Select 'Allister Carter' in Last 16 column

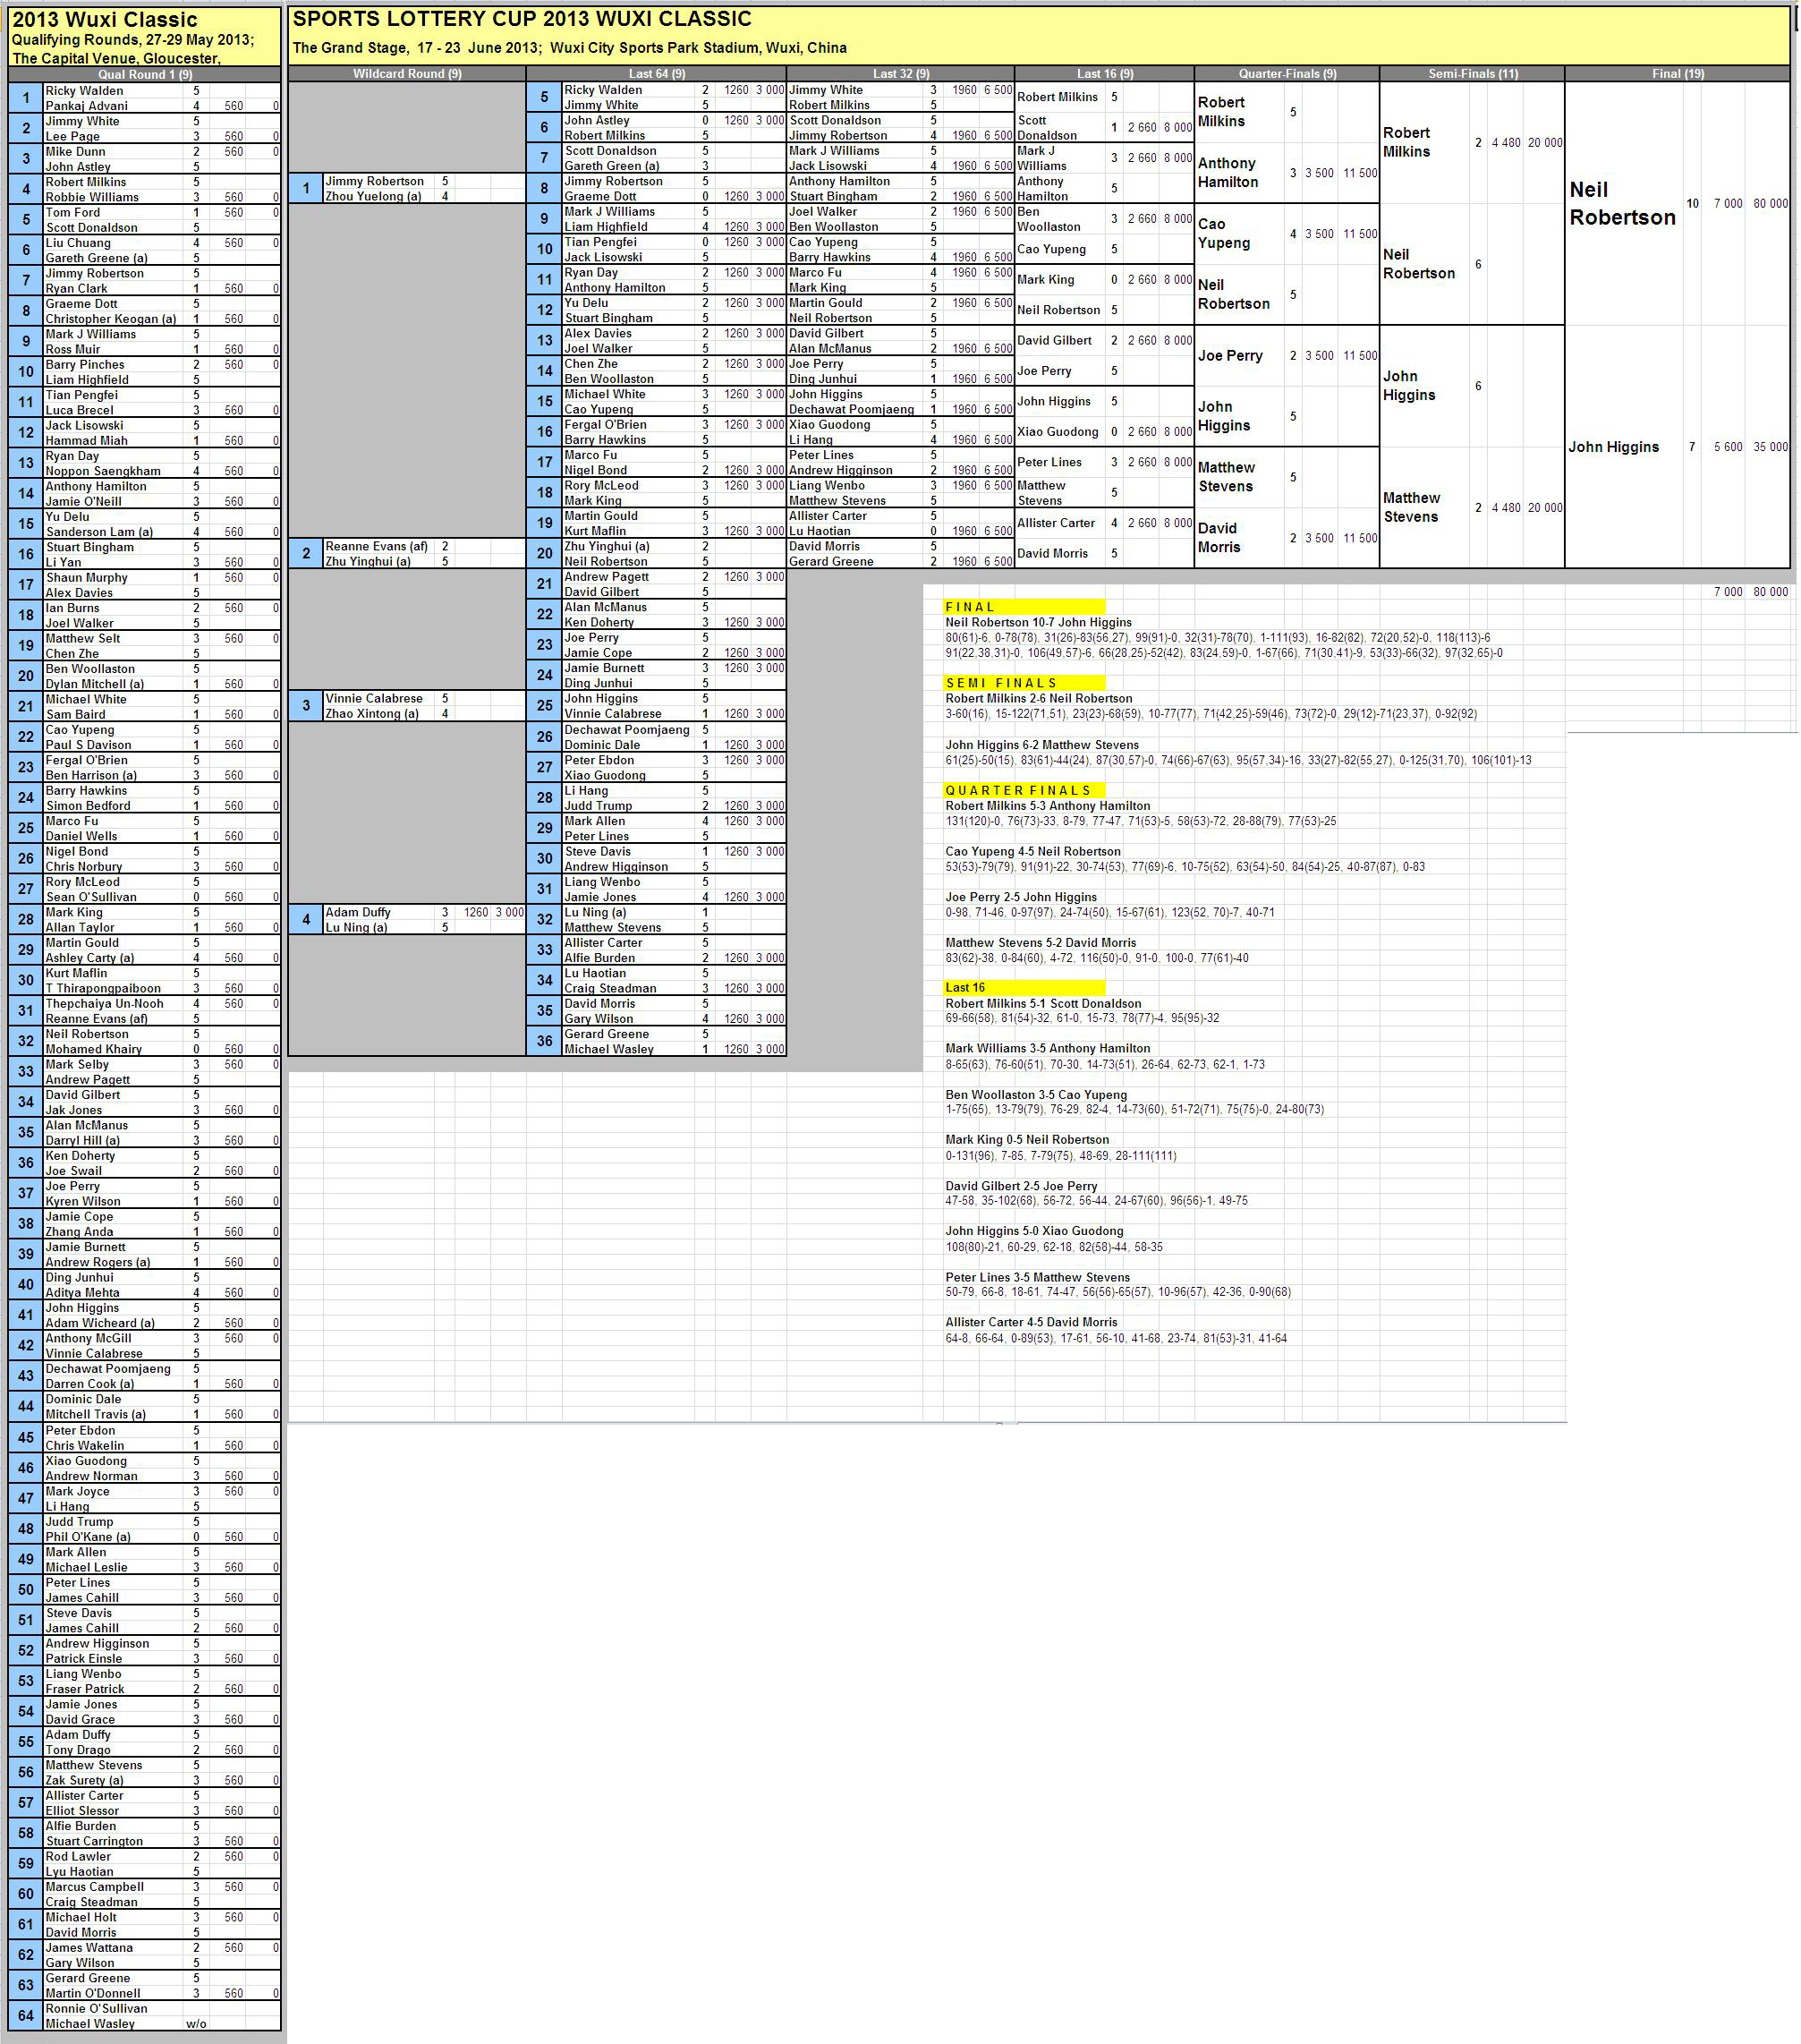[x=1056, y=523]
